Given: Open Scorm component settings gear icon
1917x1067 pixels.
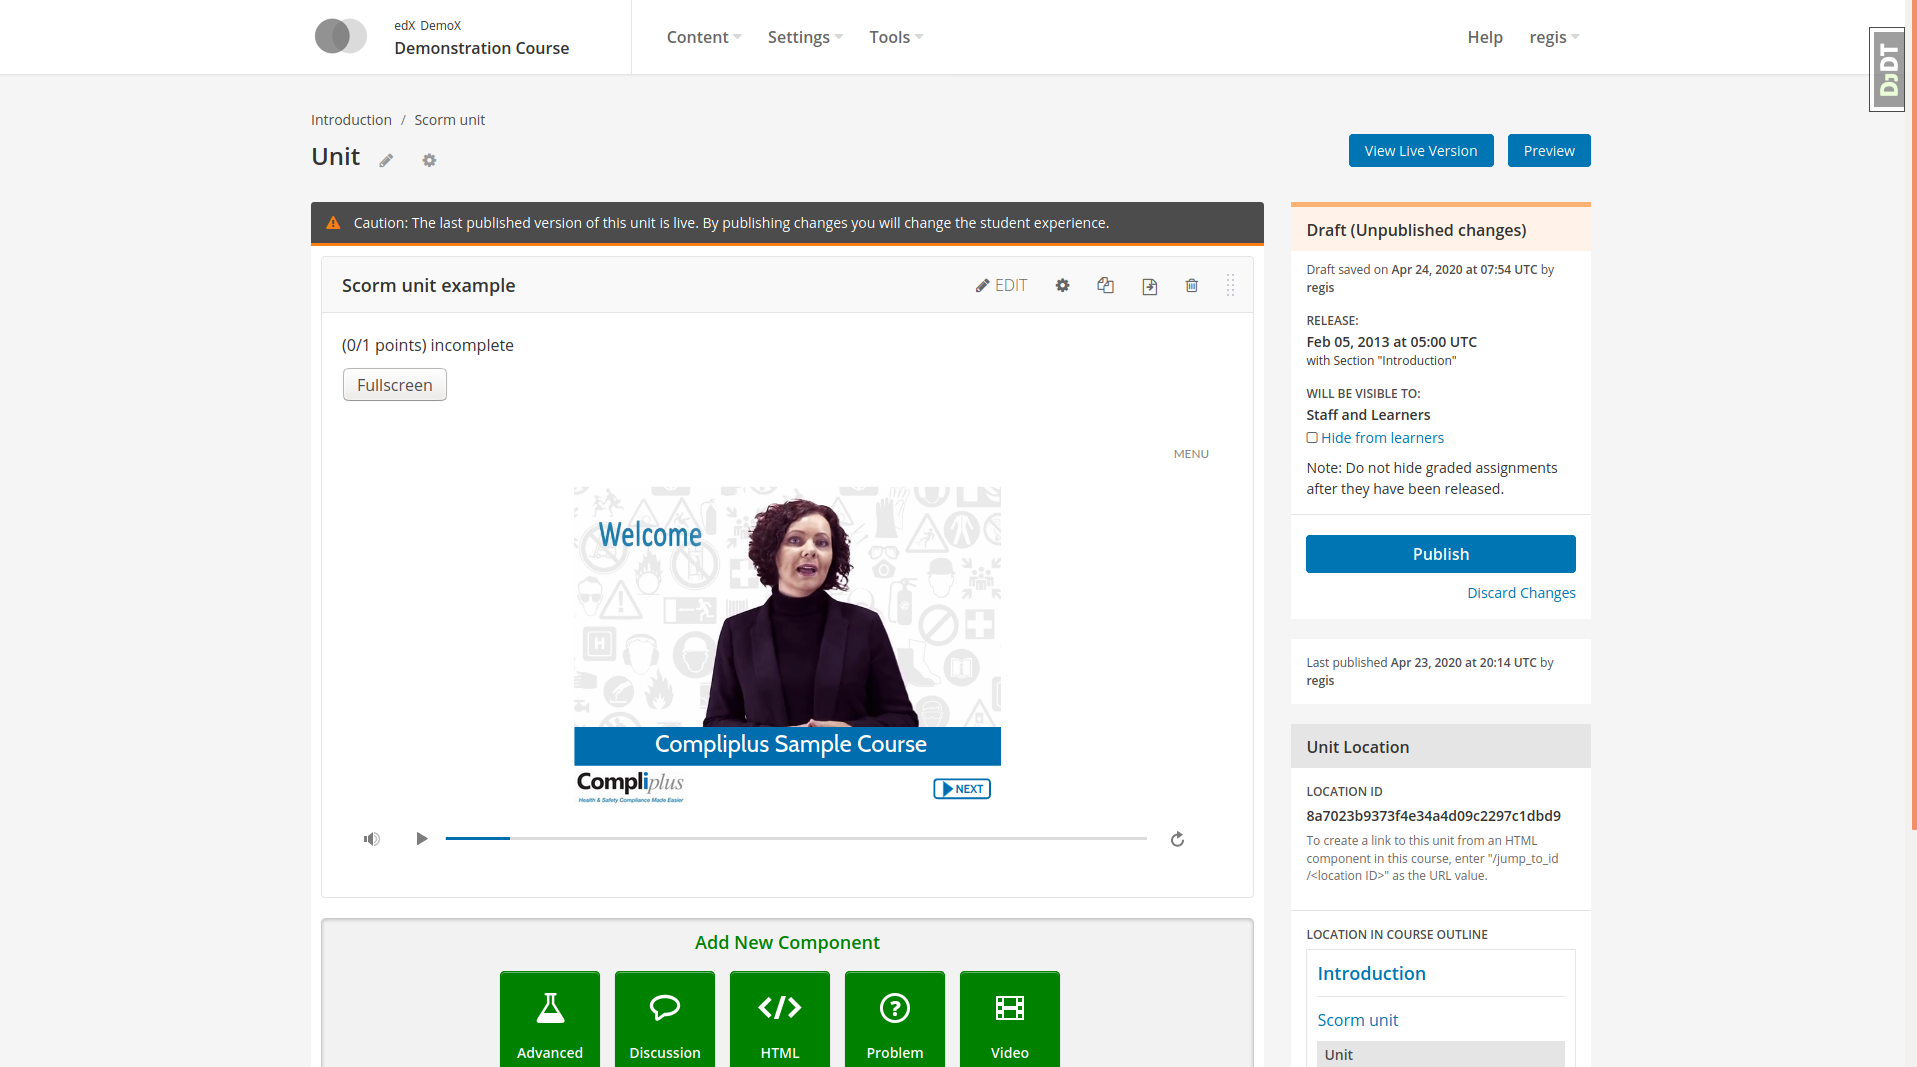Looking at the screenshot, I should point(1062,286).
